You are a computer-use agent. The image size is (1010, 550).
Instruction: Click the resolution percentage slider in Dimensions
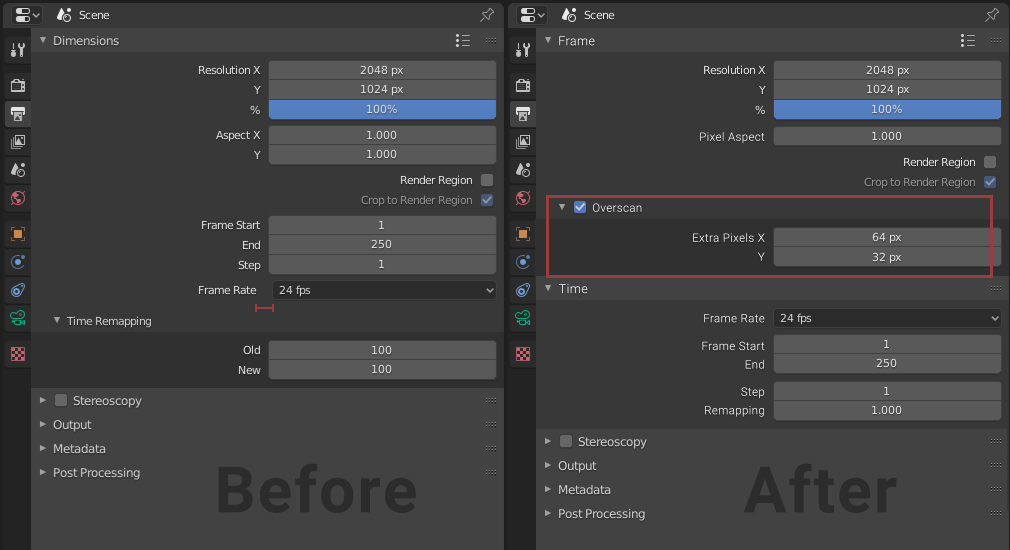tap(382, 109)
